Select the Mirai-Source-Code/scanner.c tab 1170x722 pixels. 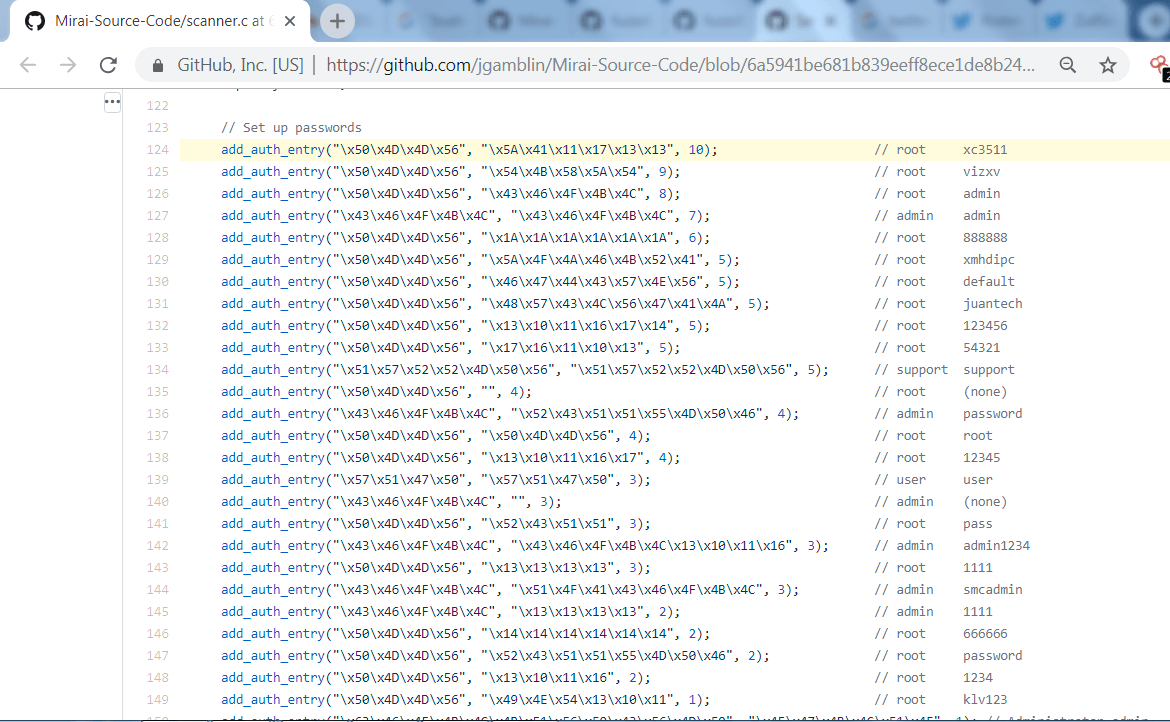pos(160,21)
